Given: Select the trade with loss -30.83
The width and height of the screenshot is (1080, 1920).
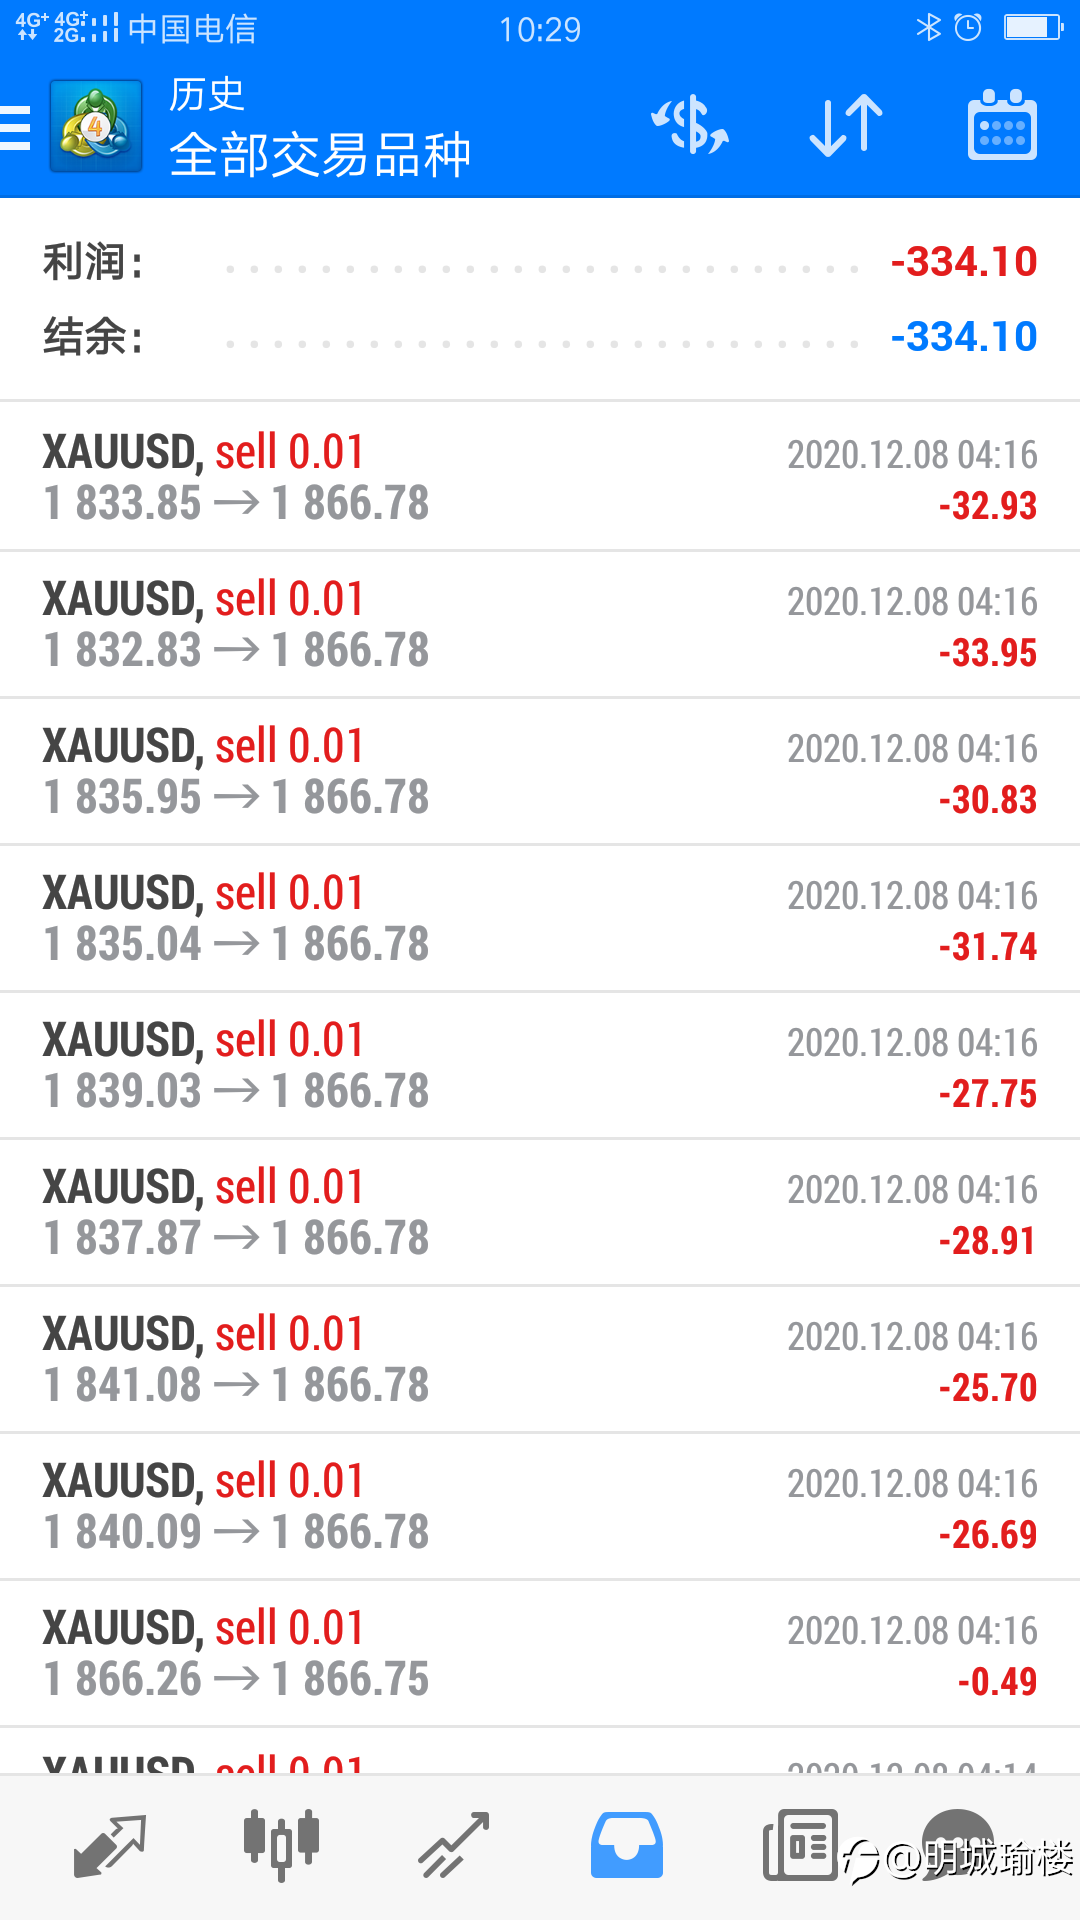Looking at the screenshot, I should 540,771.
